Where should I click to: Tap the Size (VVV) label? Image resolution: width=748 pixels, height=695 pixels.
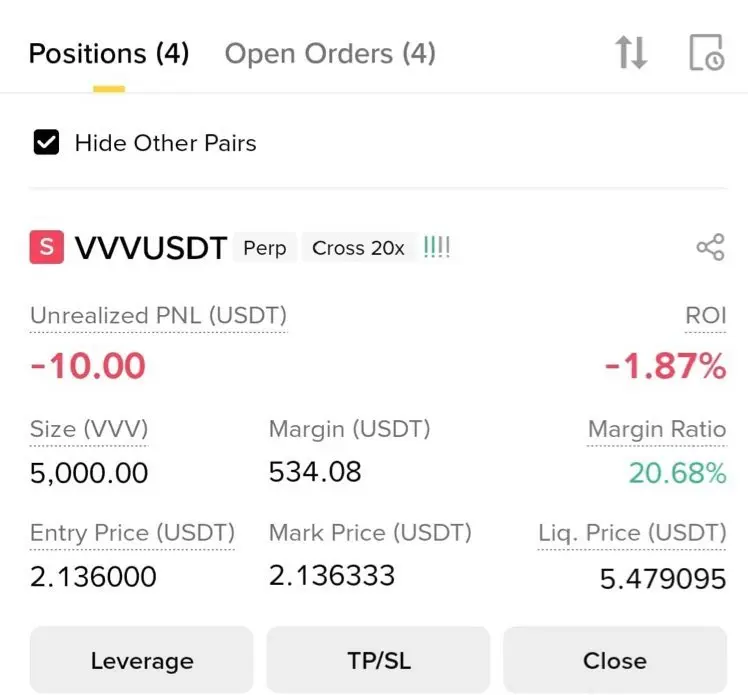89,430
